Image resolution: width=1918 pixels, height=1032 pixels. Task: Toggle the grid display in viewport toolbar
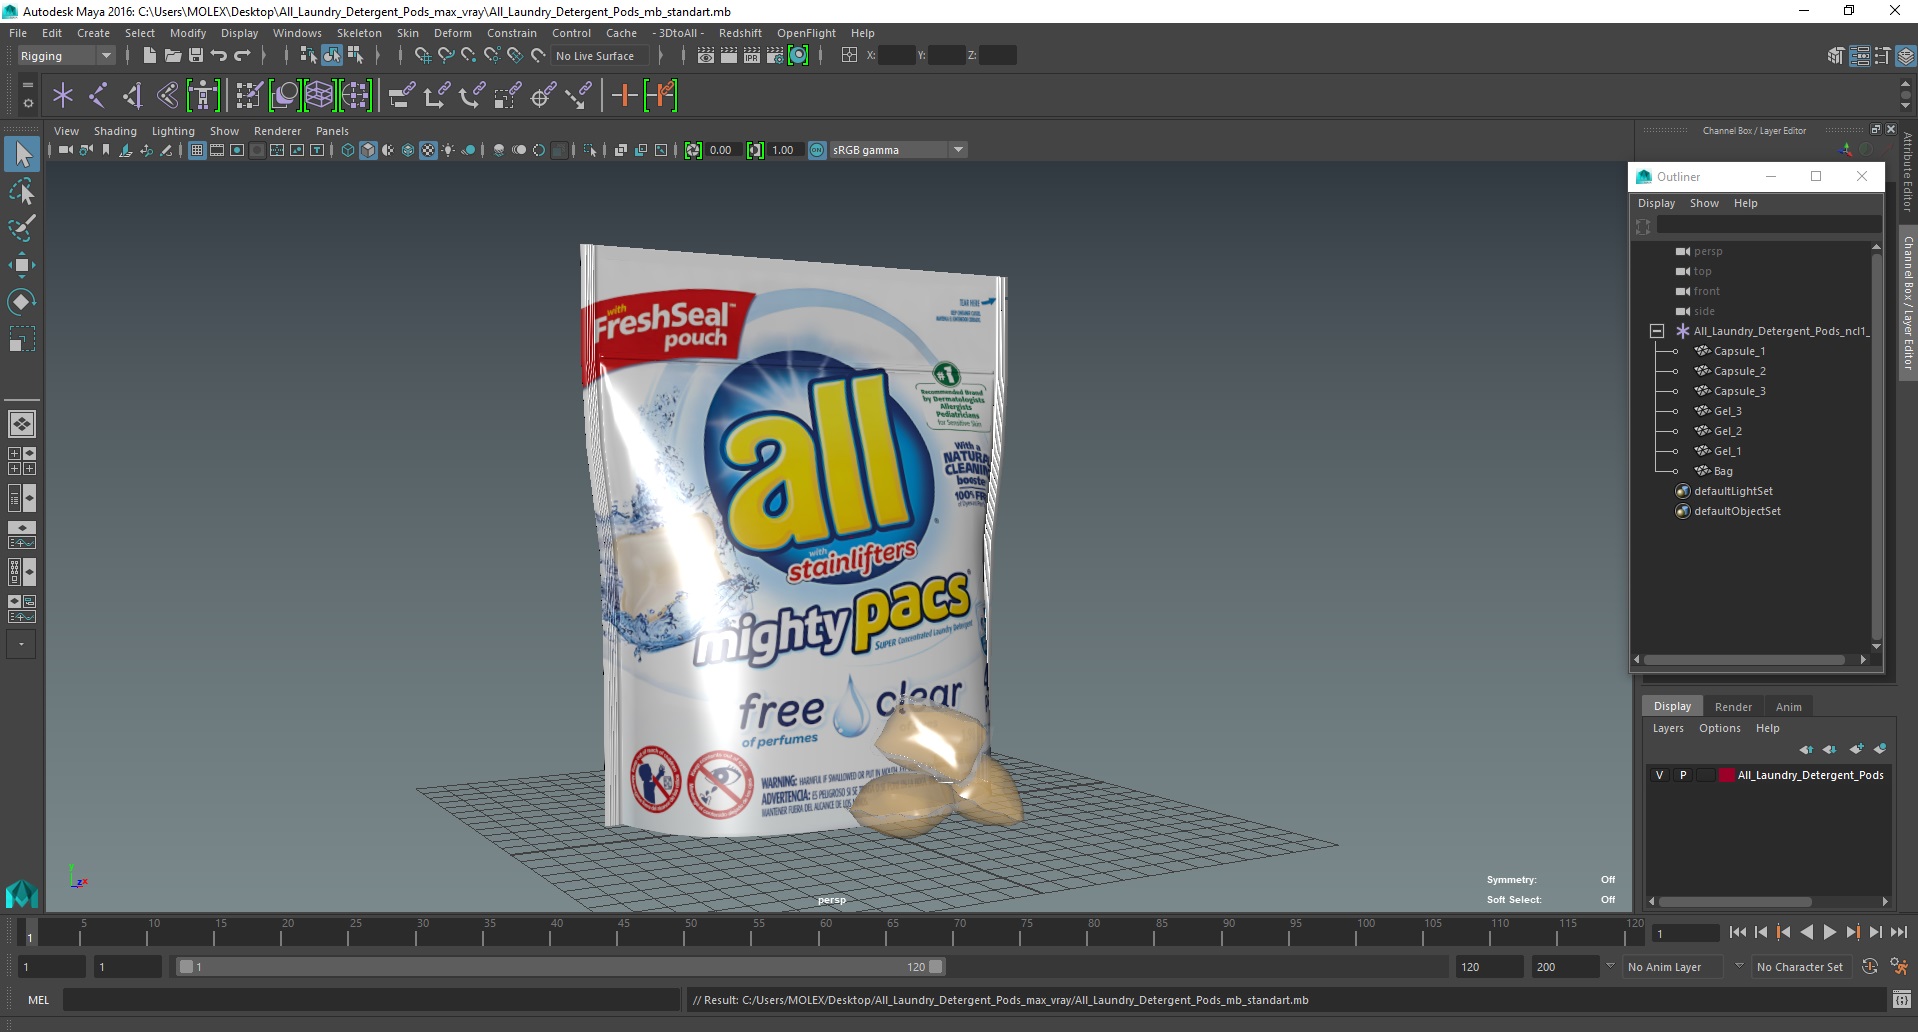click(x=197, y=150)
